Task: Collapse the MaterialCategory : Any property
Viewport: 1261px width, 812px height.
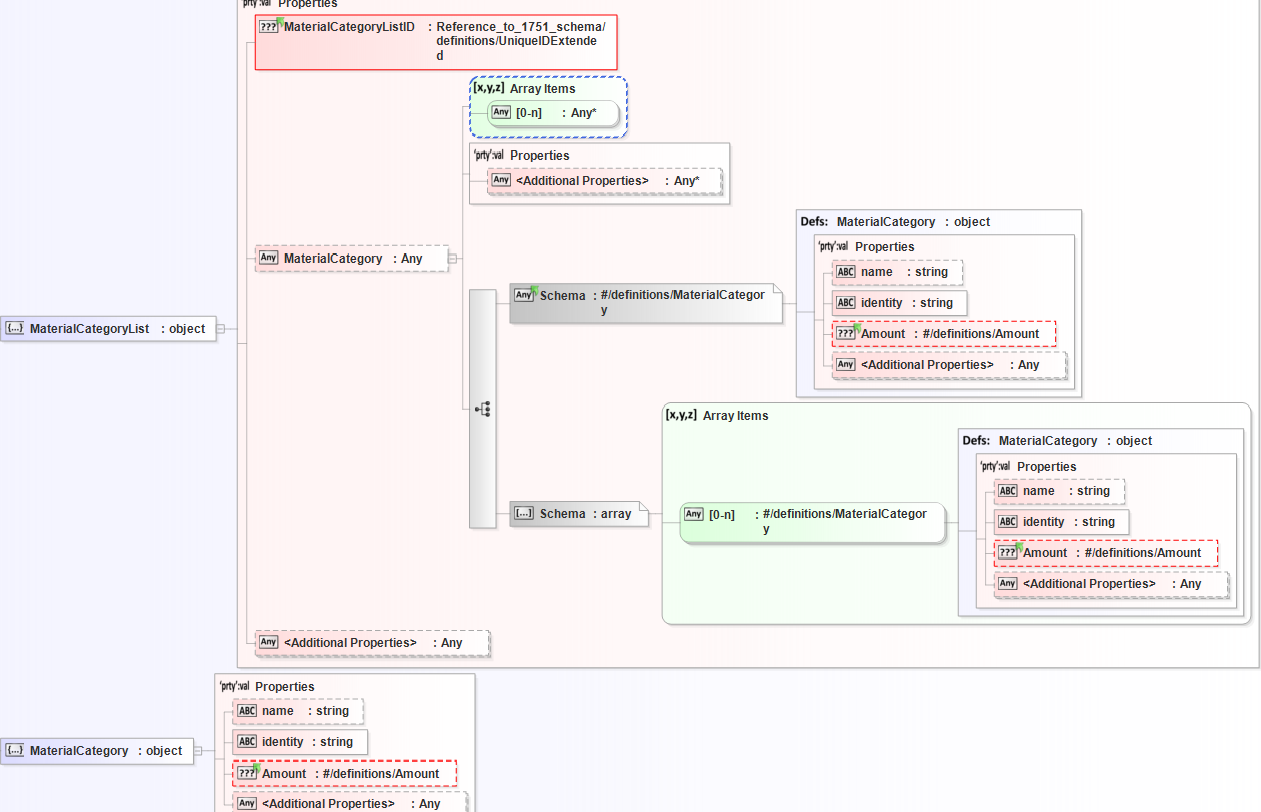Action: click(452, 259)
